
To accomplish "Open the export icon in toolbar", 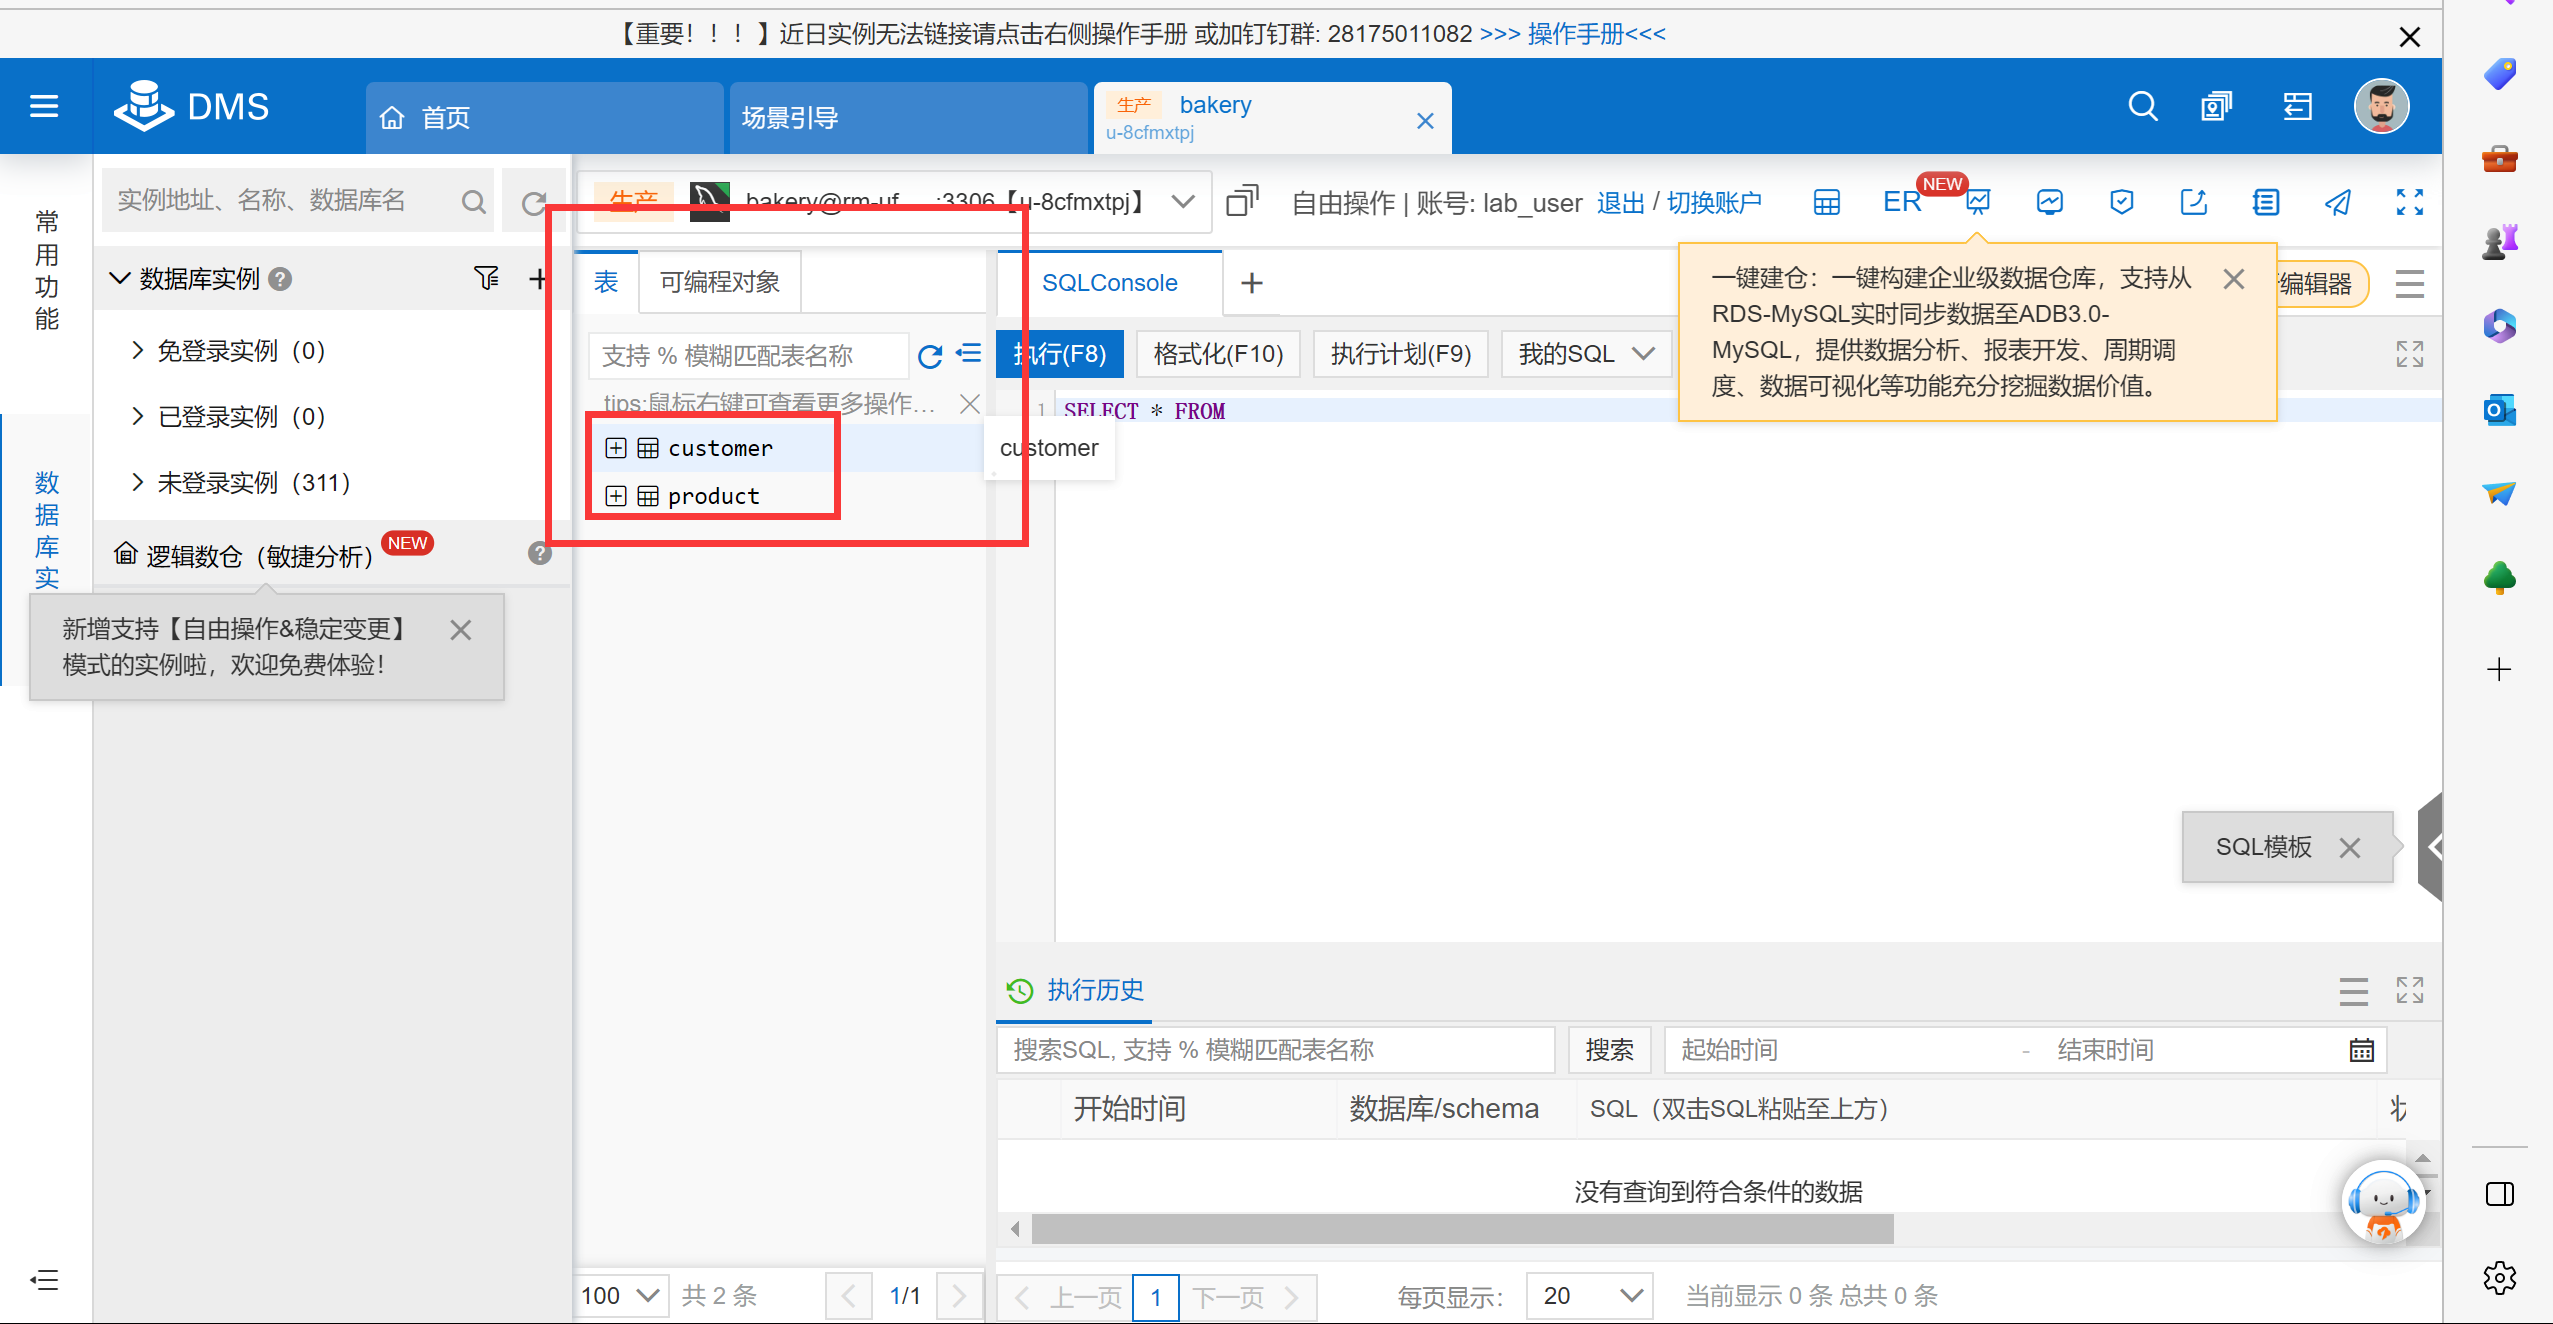I will tap(2193, 203).
